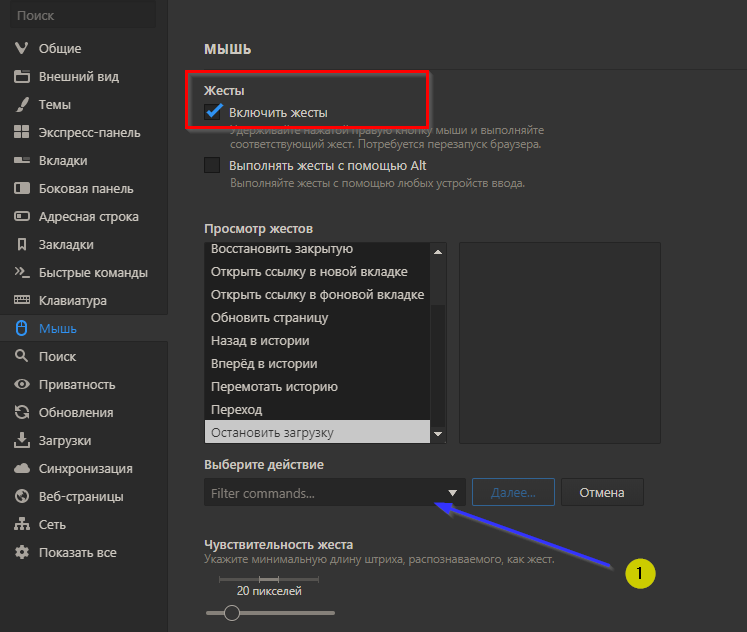Click the Внешний вид window icon

21,76
